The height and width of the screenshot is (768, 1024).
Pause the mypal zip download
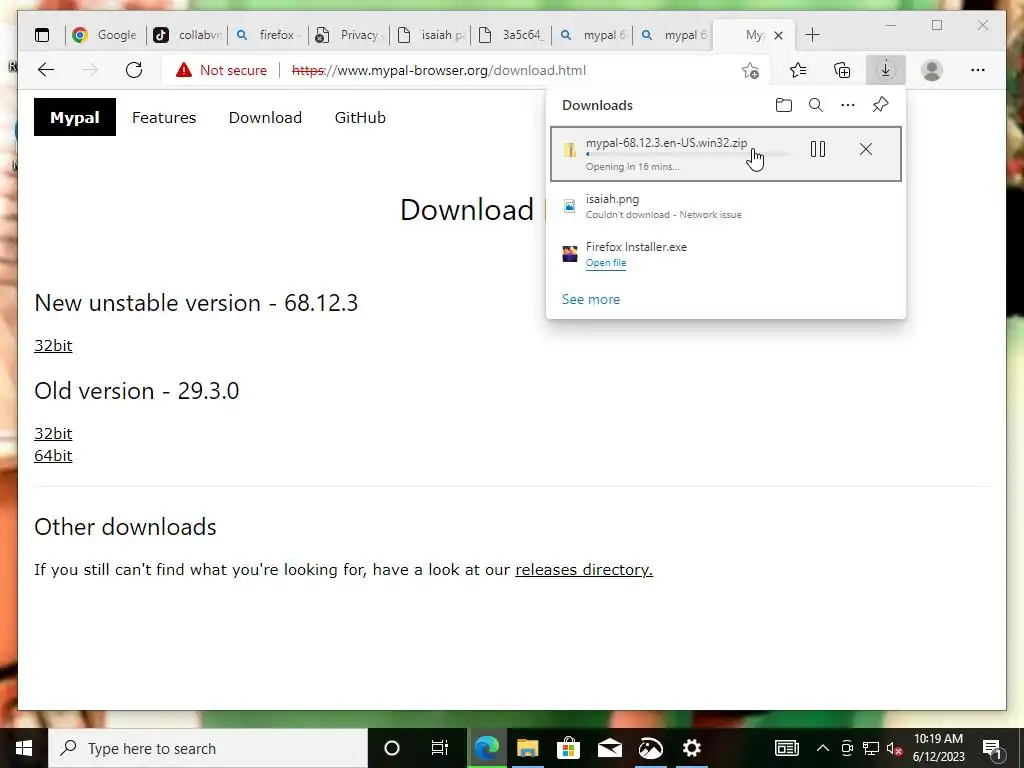(818, 150)
